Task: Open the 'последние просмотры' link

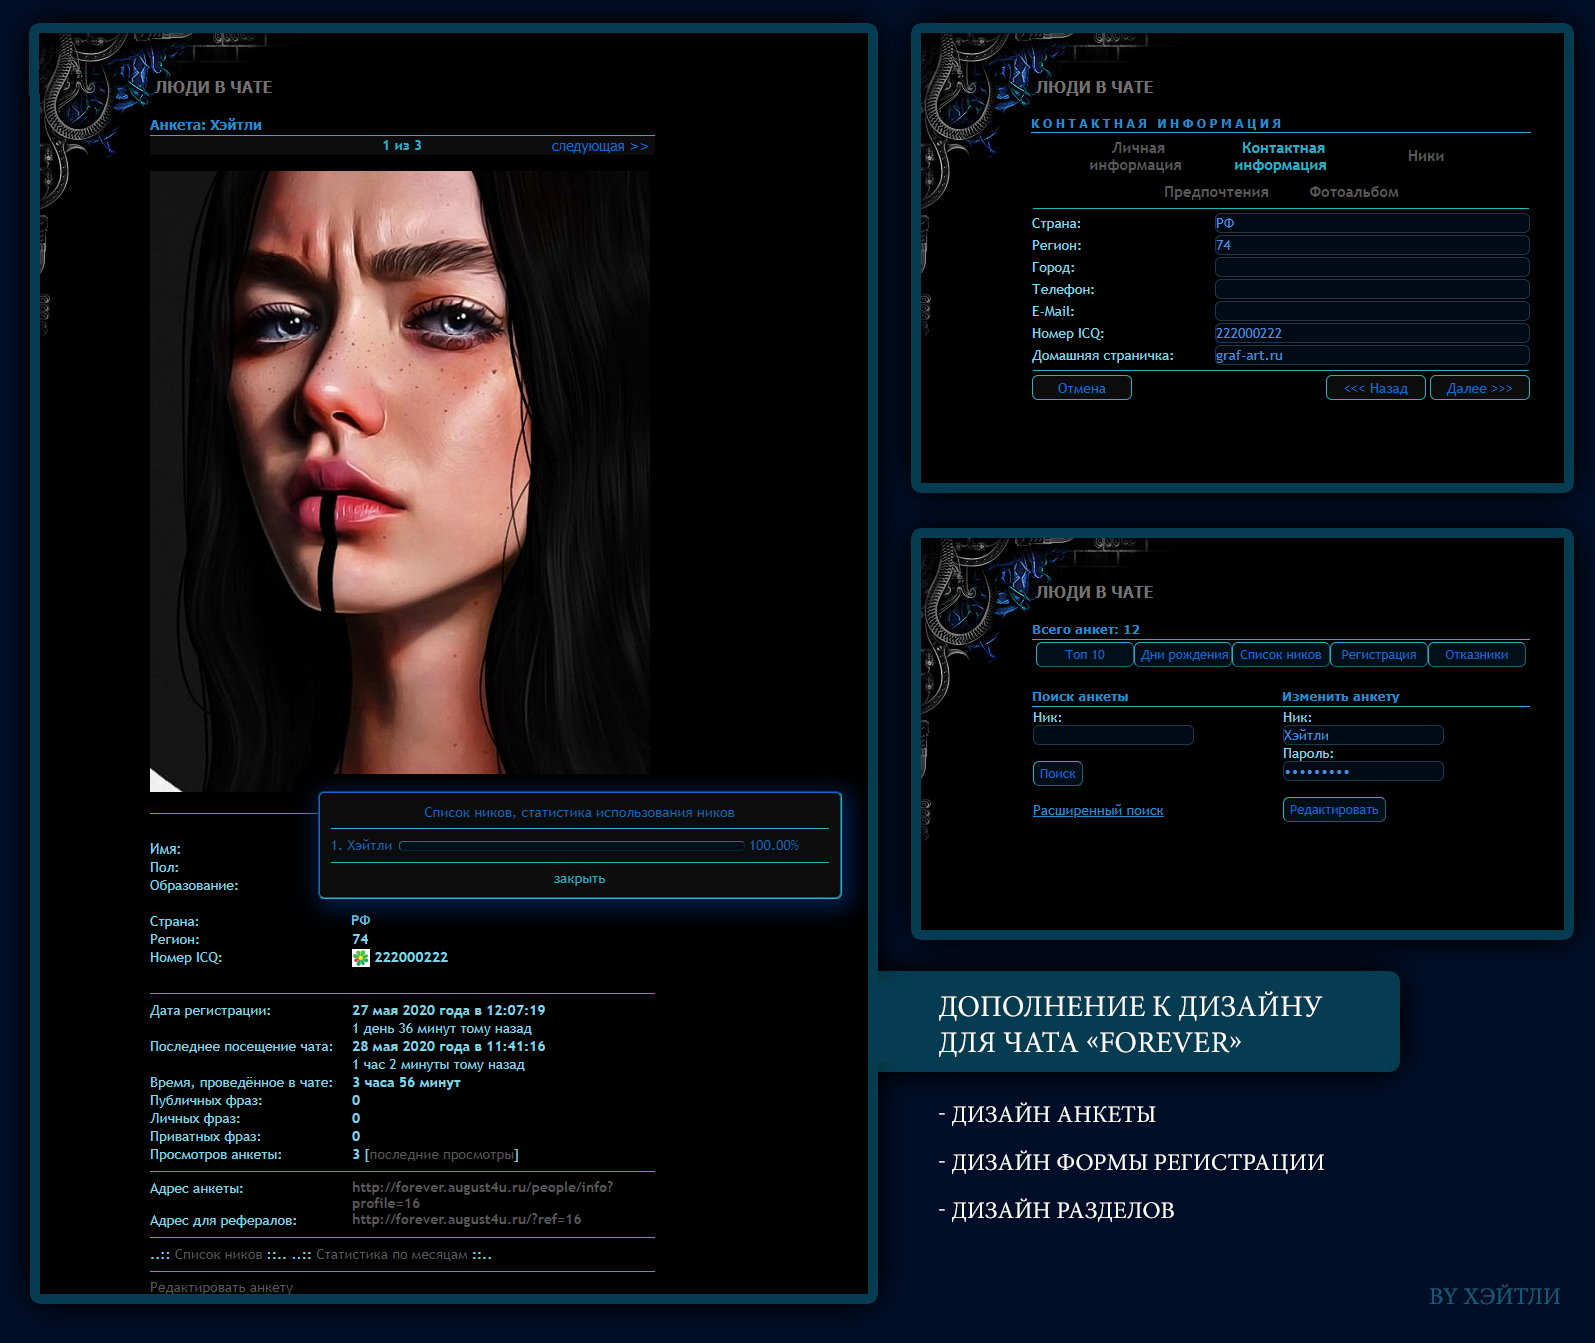Action: (x=443, y=1155)
